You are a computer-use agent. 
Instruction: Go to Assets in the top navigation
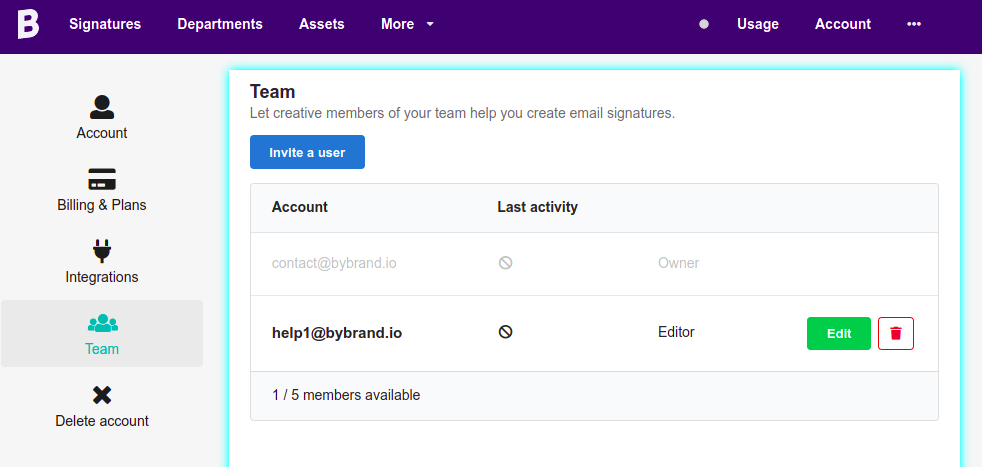322,24
